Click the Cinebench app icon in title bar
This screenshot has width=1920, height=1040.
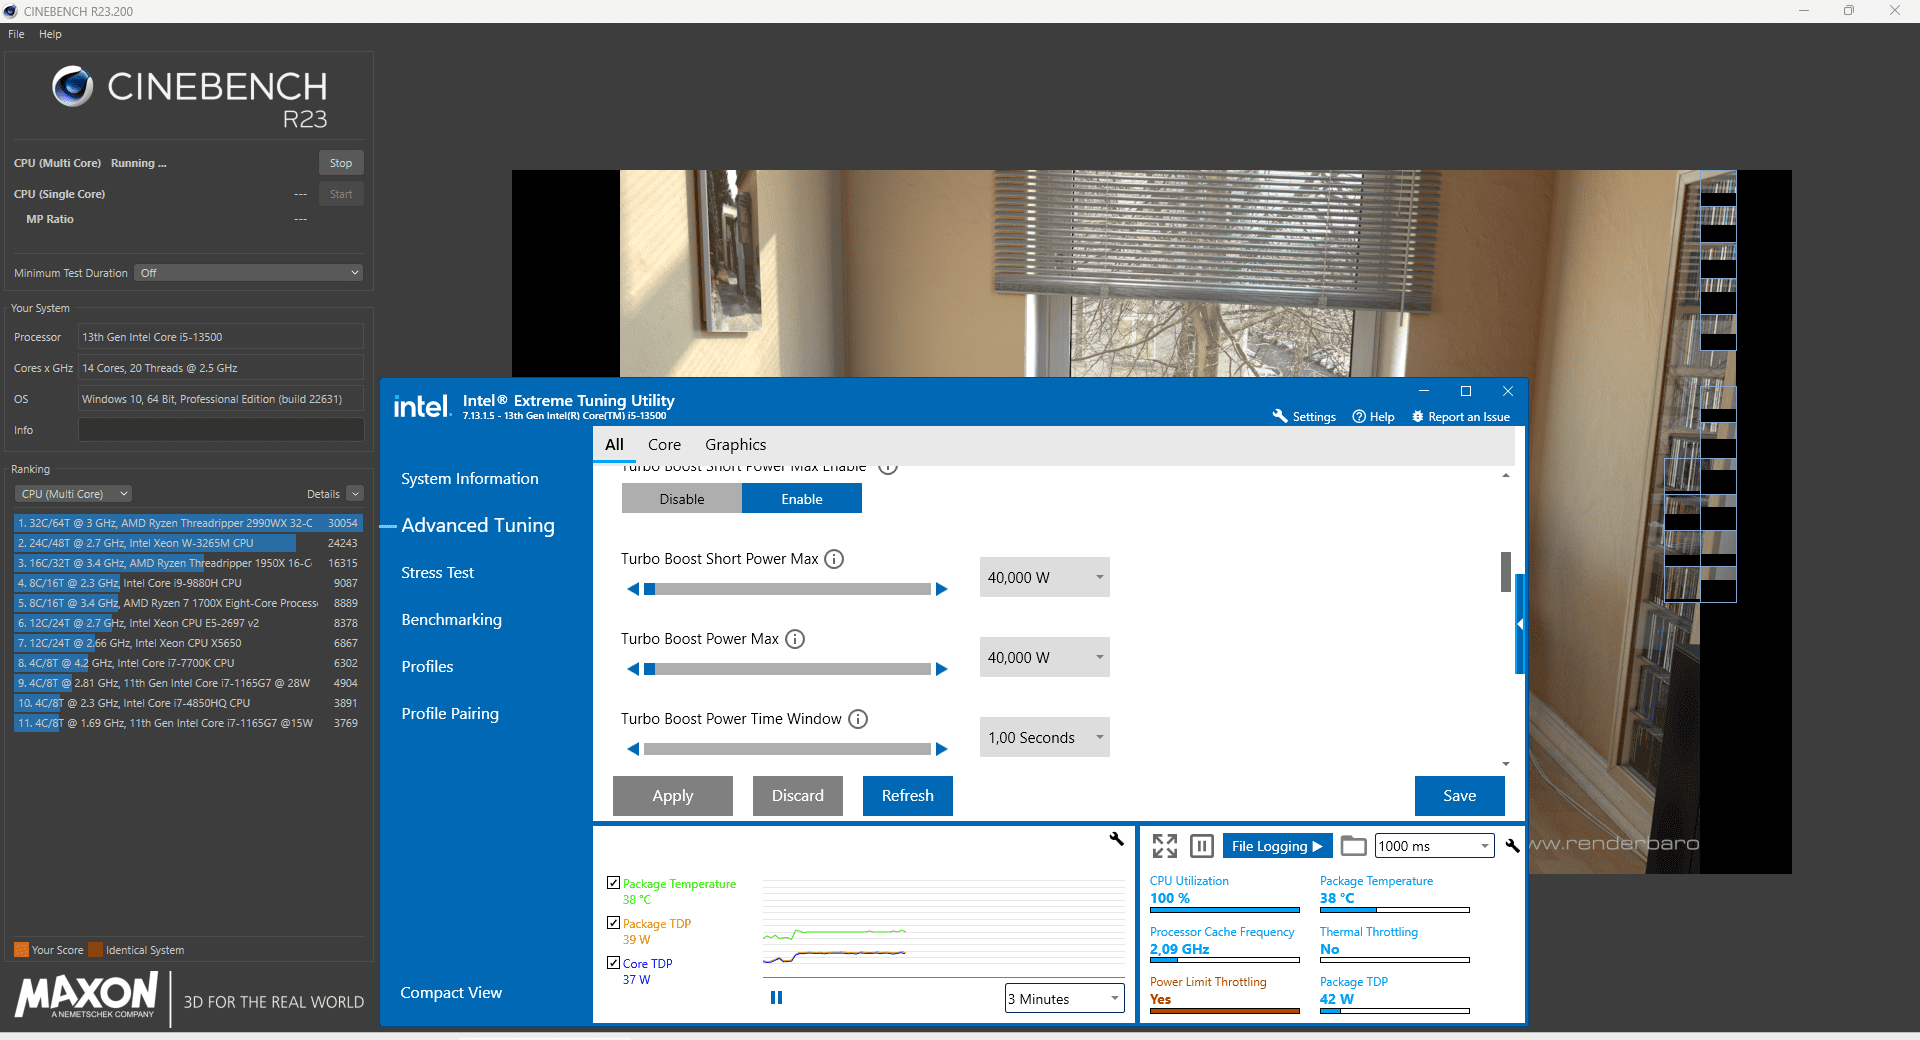point(11,11)
